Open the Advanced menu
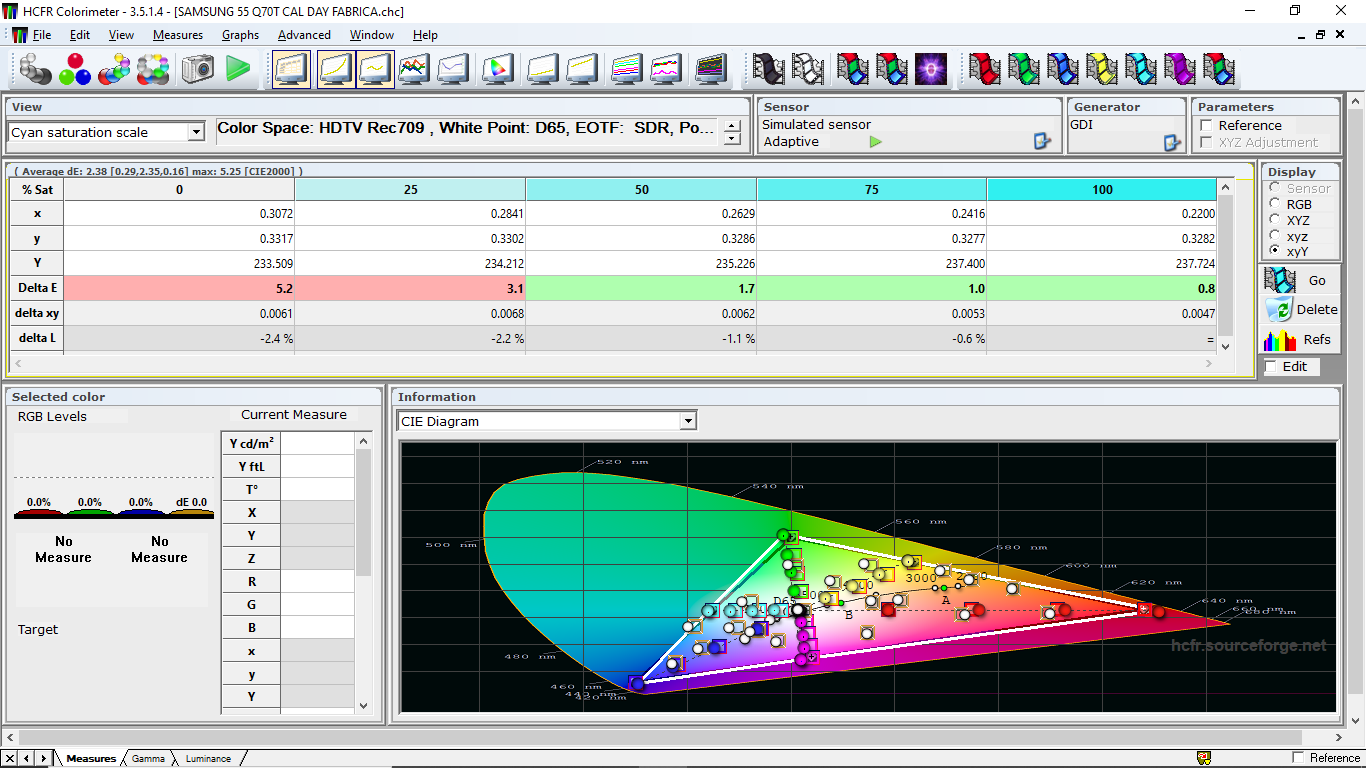This screenshot has width=1366, height=768. click(x=304, y=35)
